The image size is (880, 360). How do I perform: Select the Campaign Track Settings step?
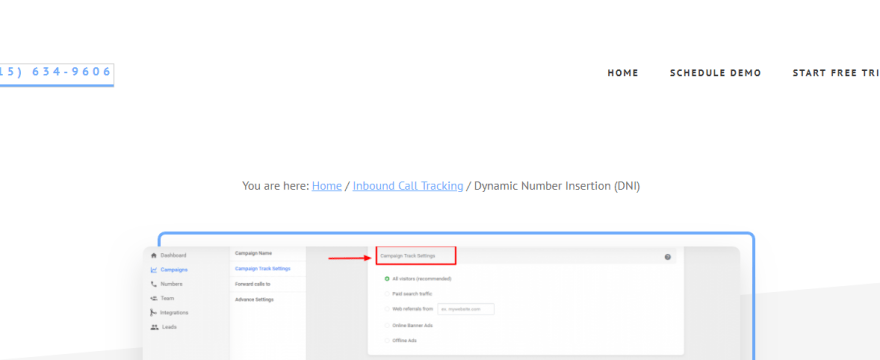[263, 269]
